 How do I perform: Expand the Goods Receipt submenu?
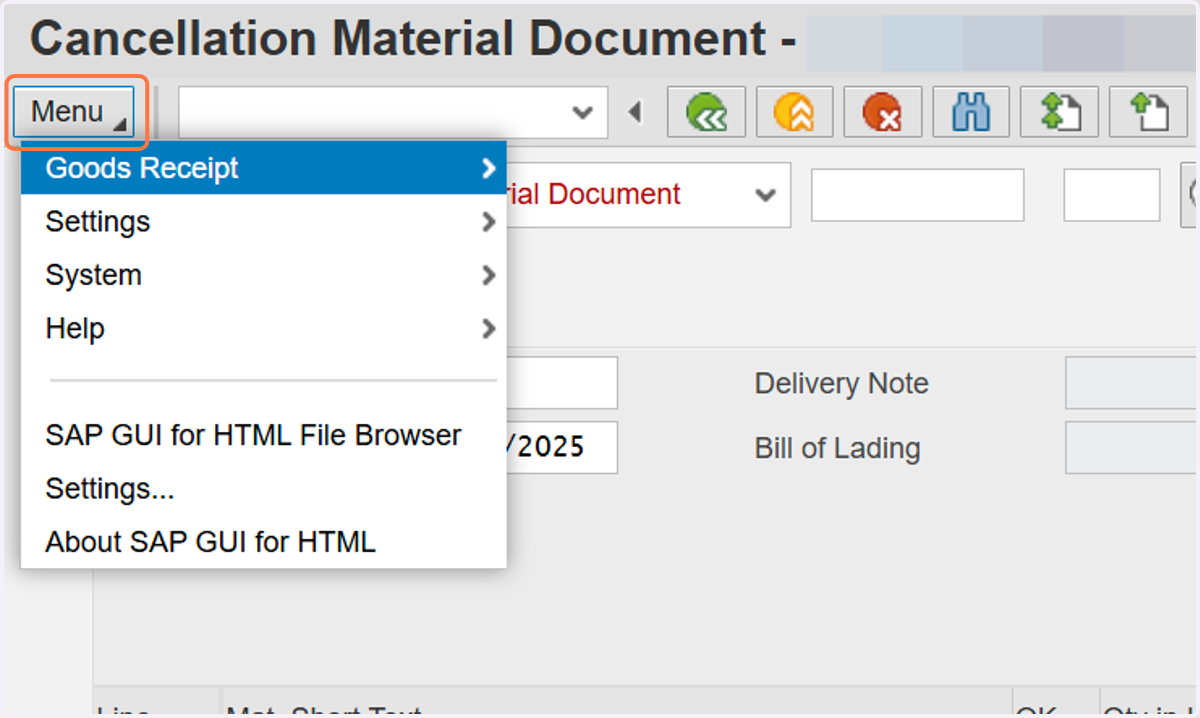point(264,168)
